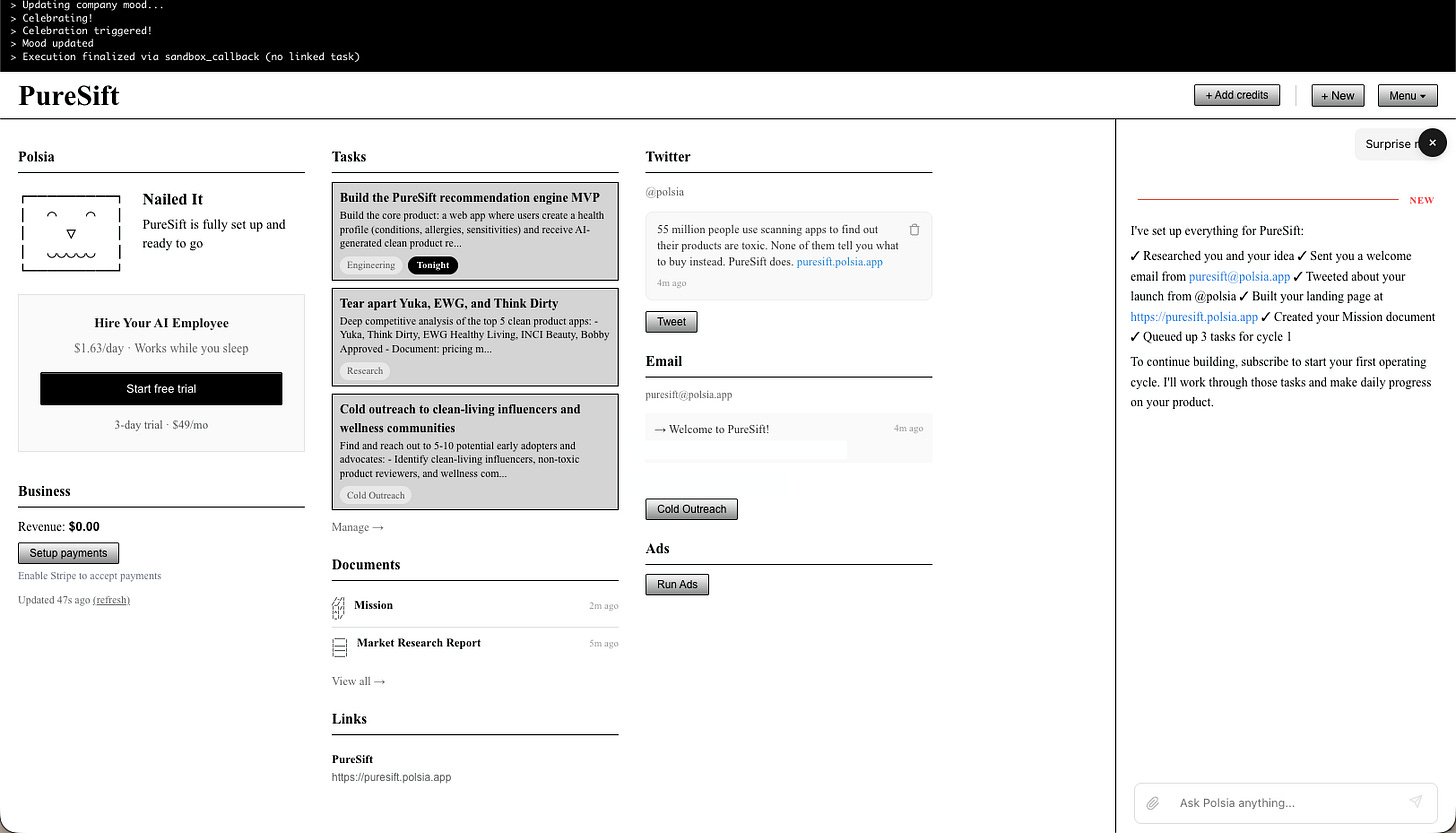Open the Menu dropdown
The width and height of the screenshot is (1456, 833).
1407,96
